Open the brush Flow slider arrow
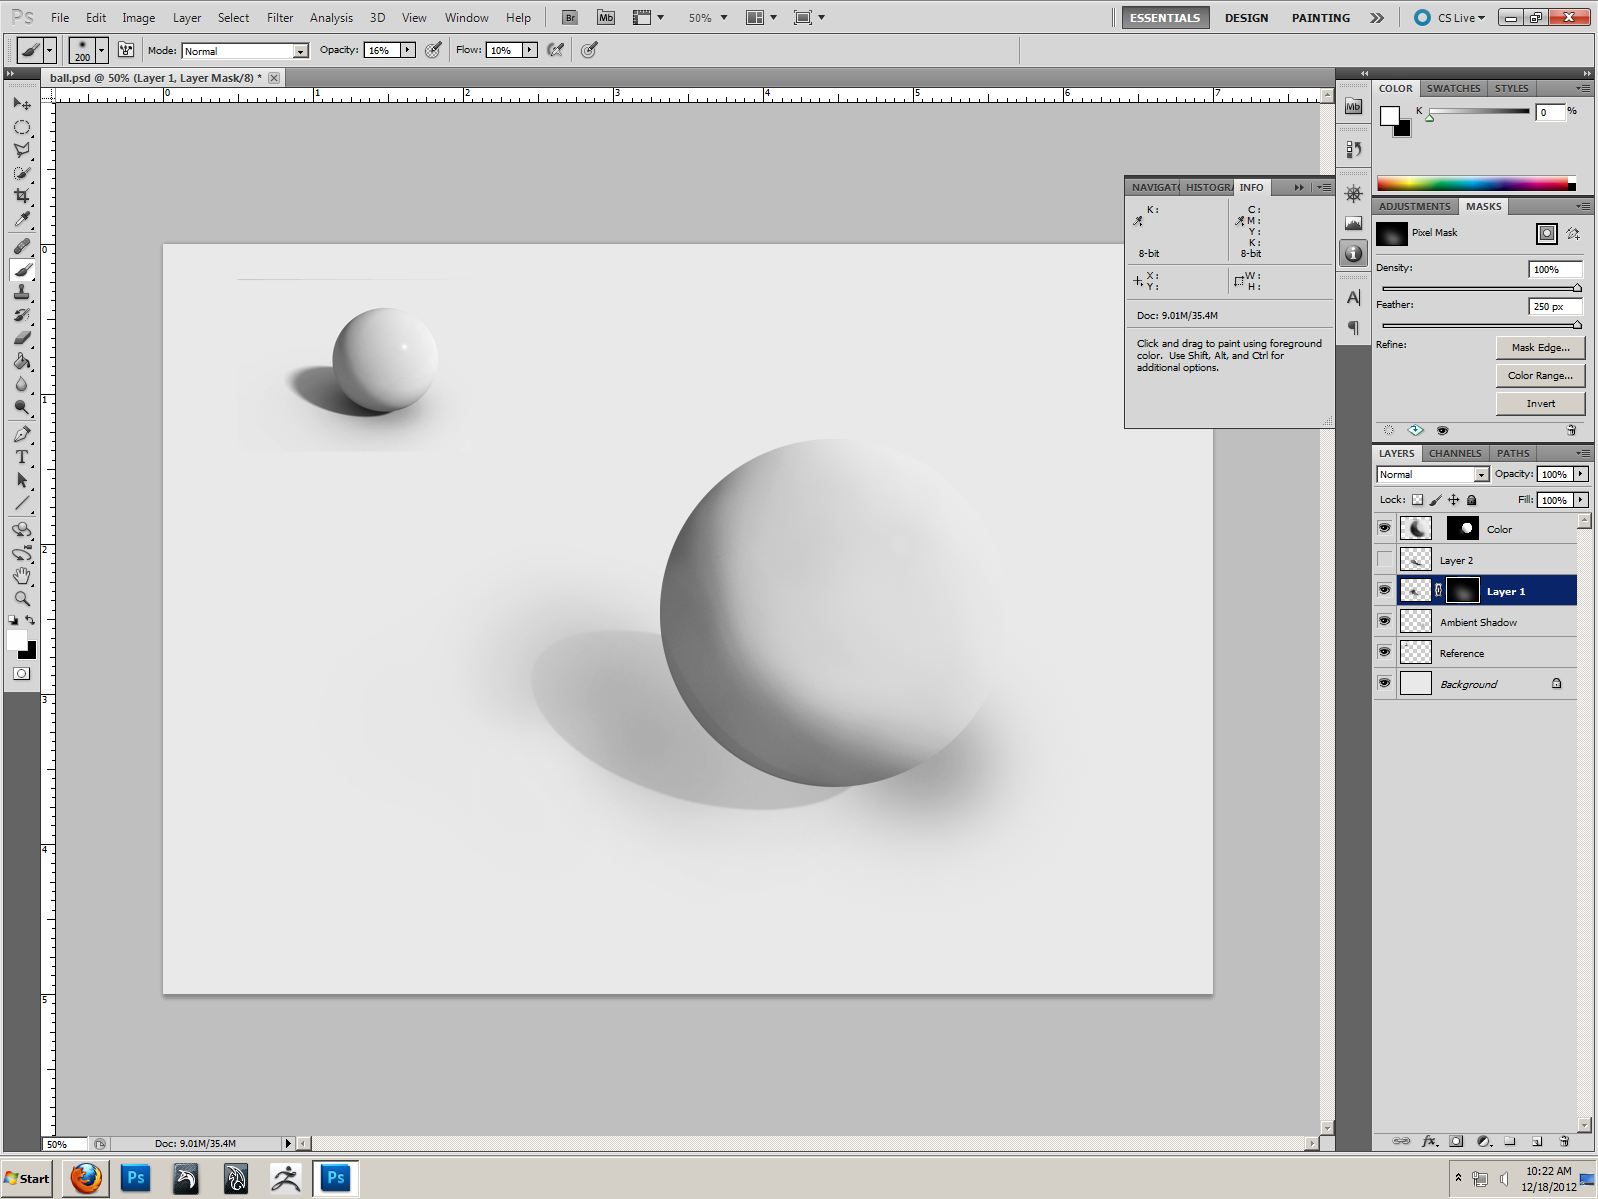This screenshot has height=1199, width=1598. [530, 50]
